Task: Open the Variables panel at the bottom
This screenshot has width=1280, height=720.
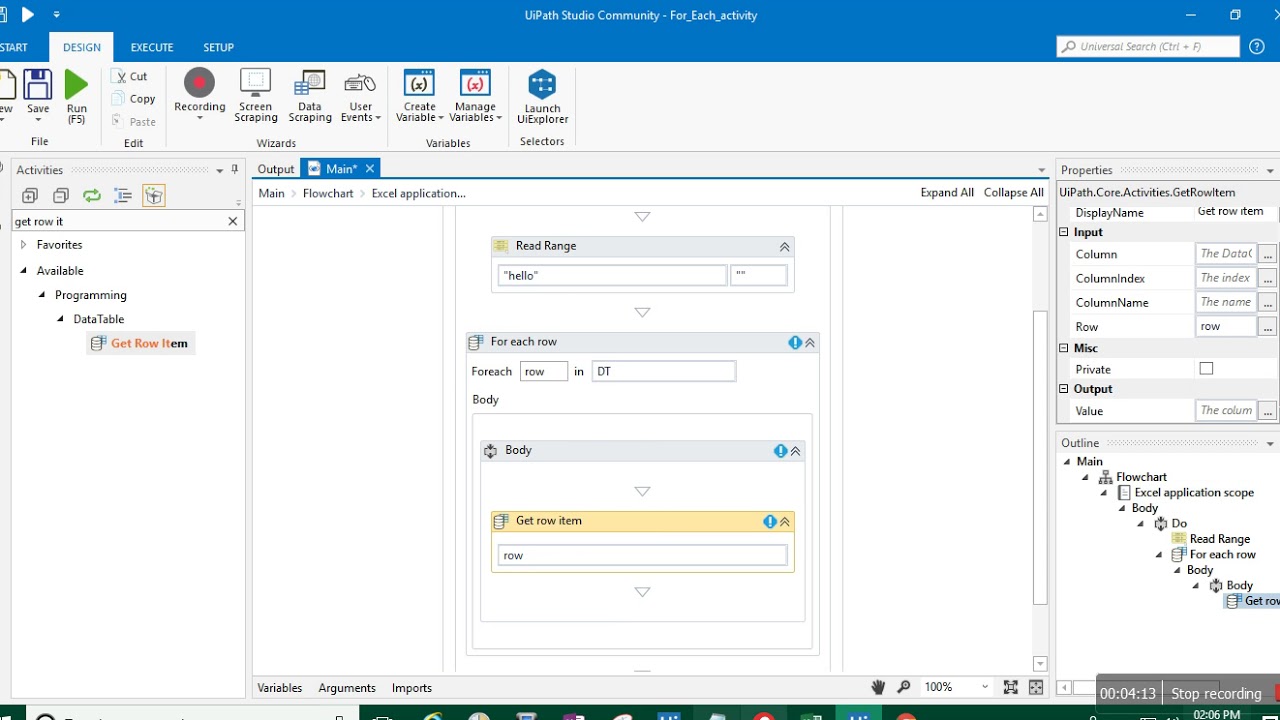Action: tap(280, 688)
